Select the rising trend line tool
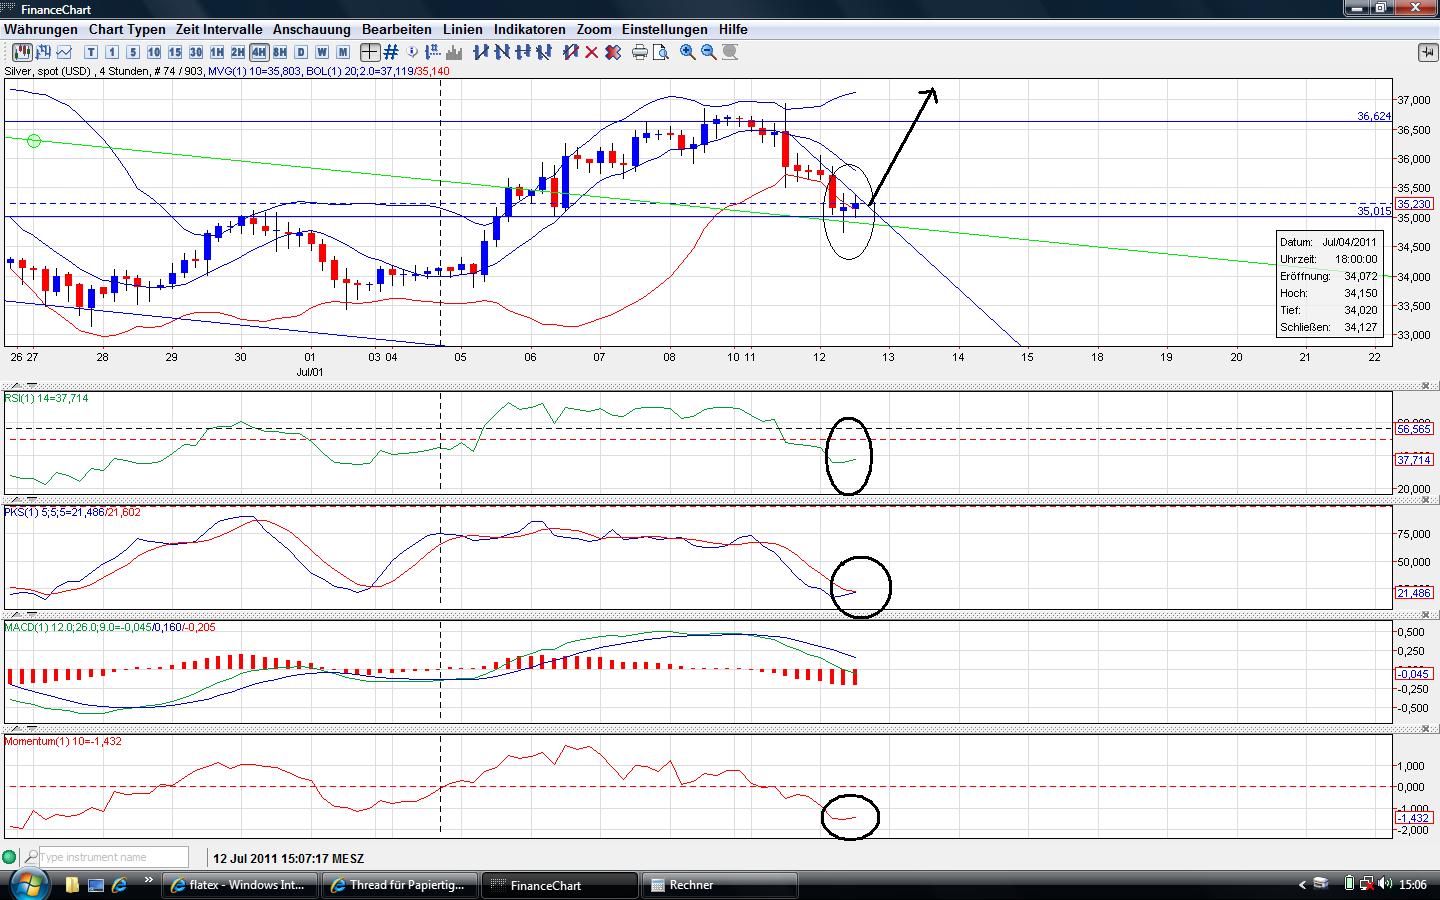 tap(481, 52)
